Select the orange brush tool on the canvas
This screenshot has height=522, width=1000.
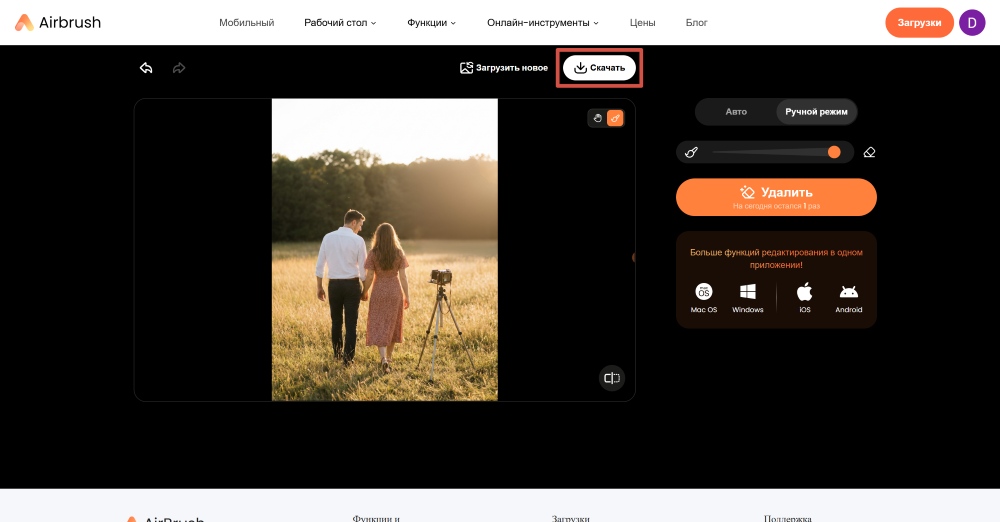[615, 118]
